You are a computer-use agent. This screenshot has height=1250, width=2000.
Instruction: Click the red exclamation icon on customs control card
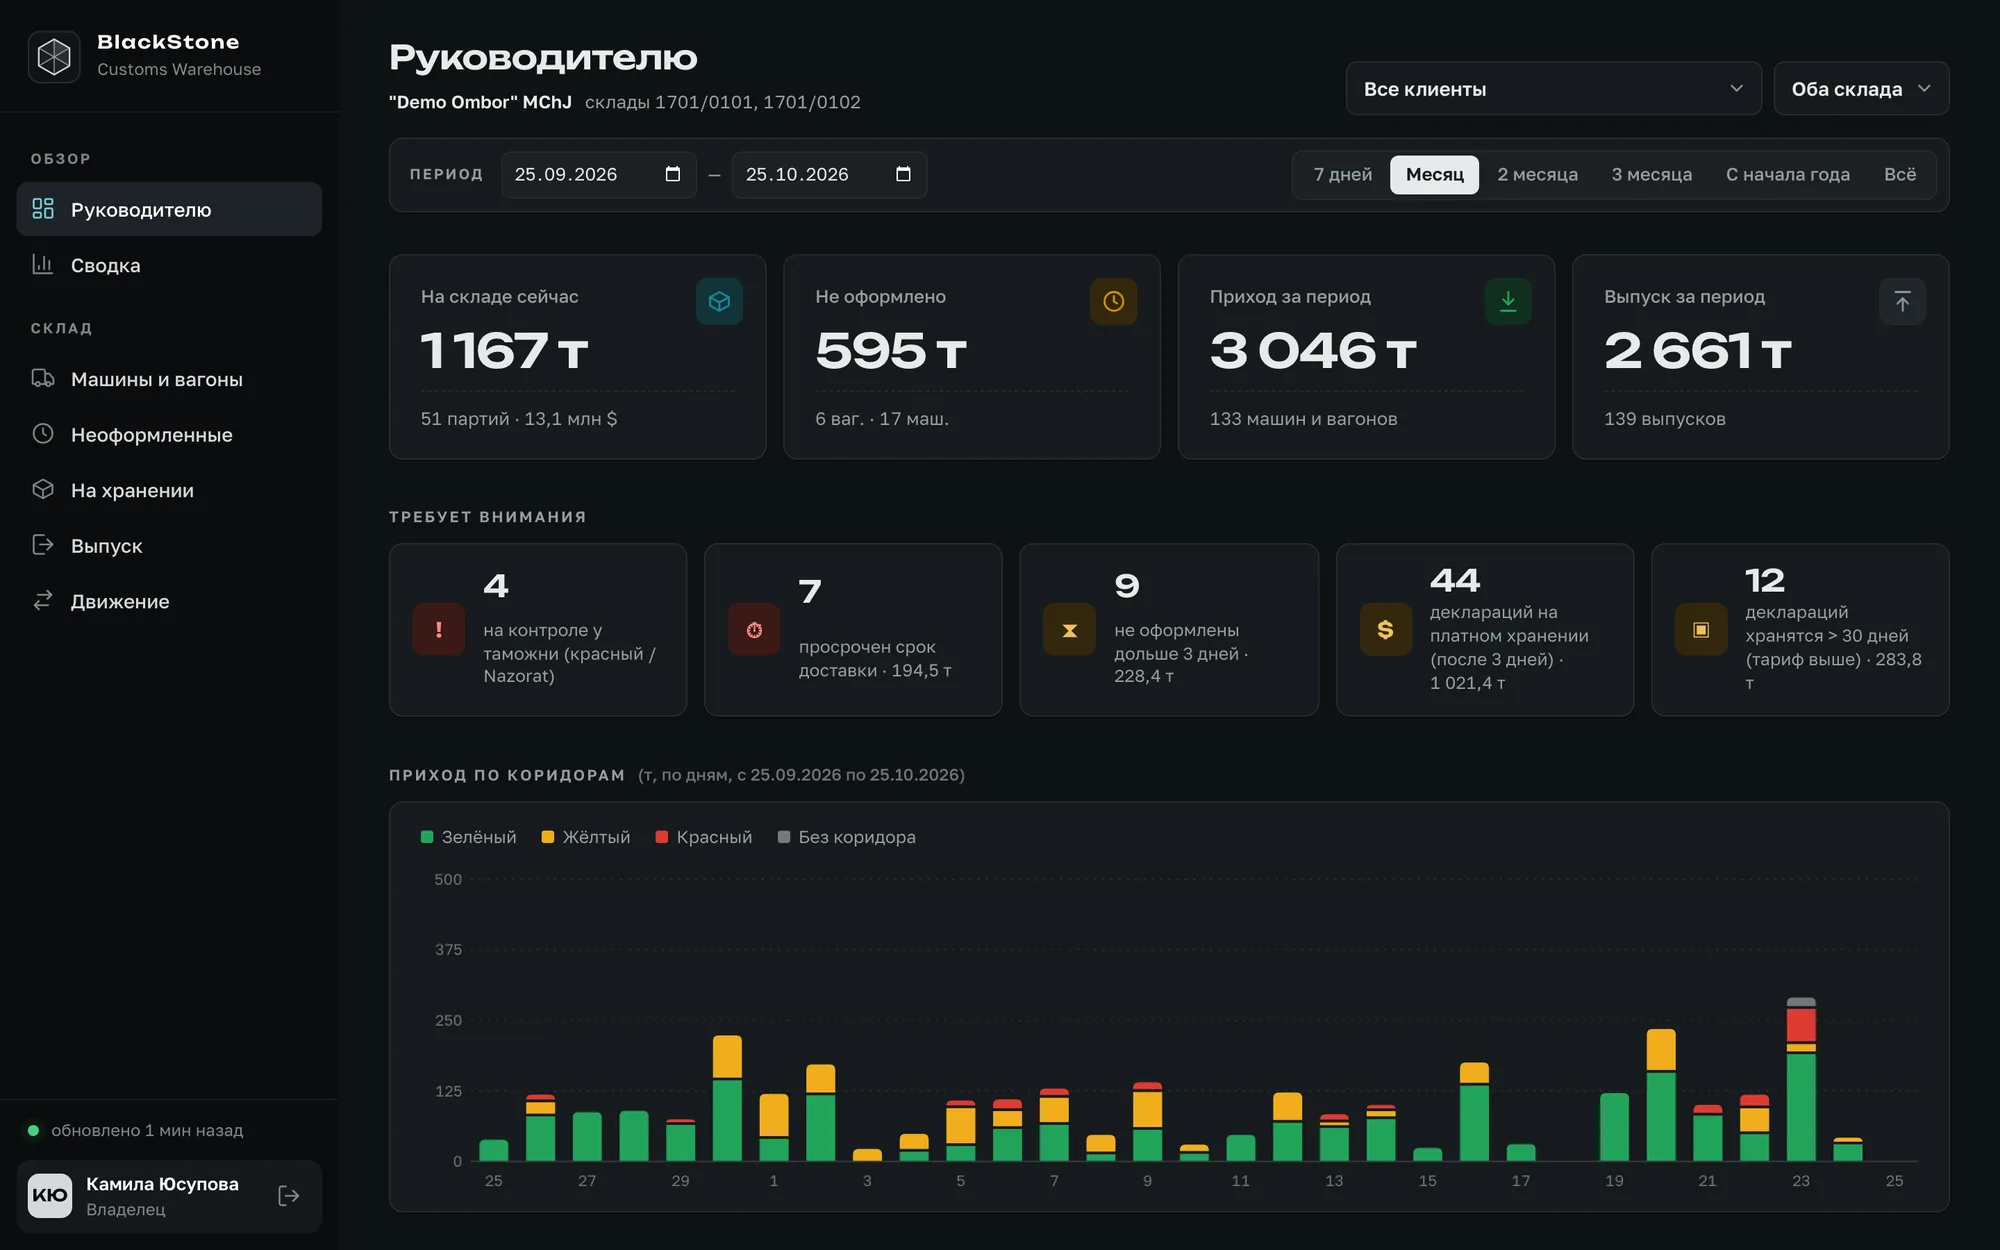click(x=439, y=629)
